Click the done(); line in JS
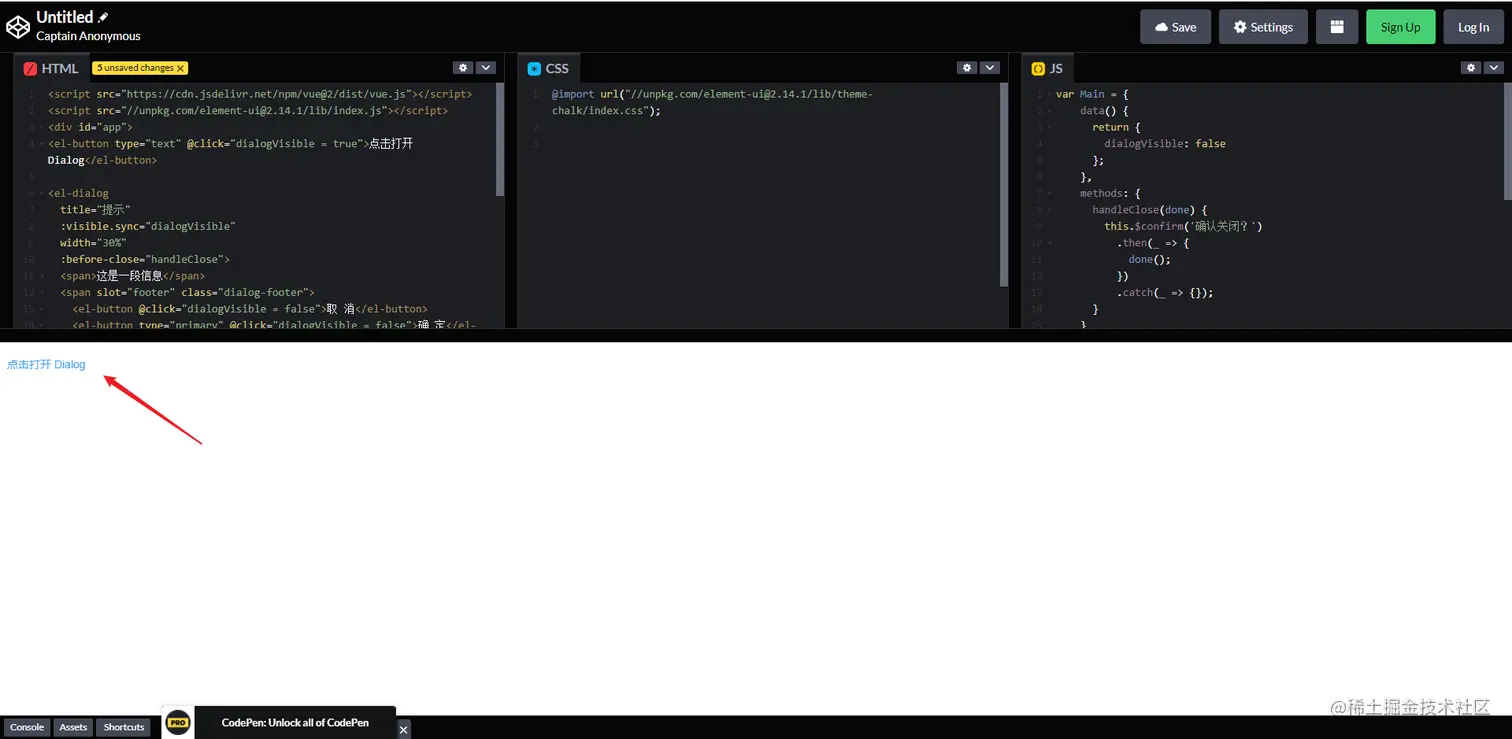This screenshot has width=1512, height=739. [1149, 259]
